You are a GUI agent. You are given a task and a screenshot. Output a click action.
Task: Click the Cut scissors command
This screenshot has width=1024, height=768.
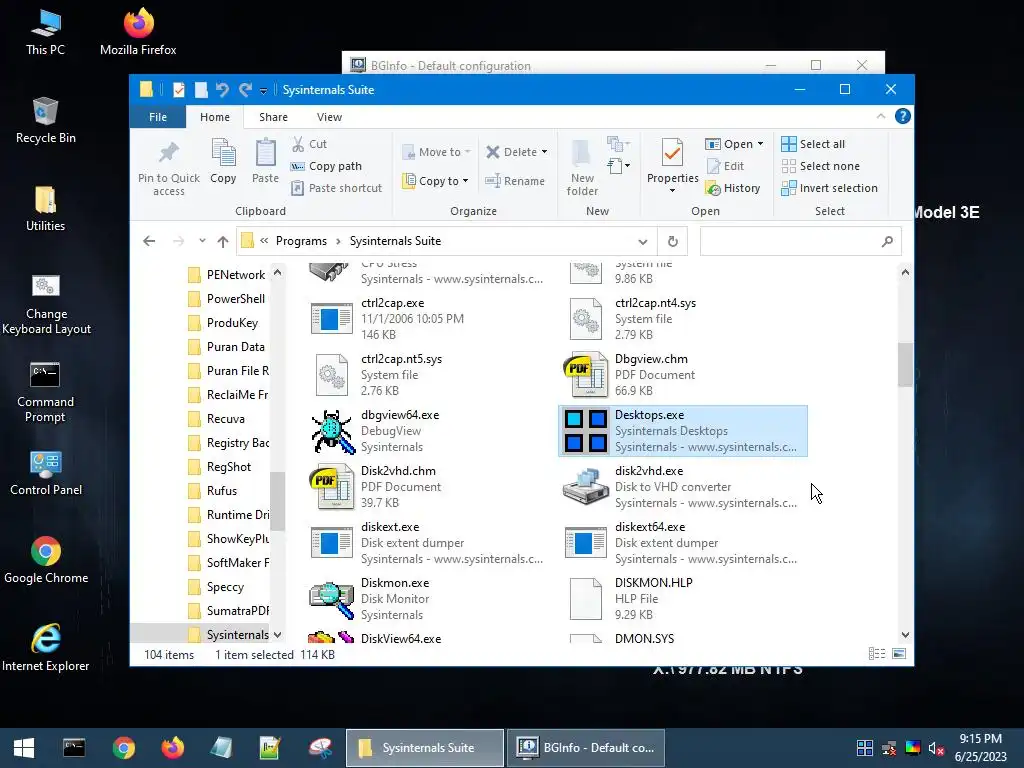click(309, 144)
